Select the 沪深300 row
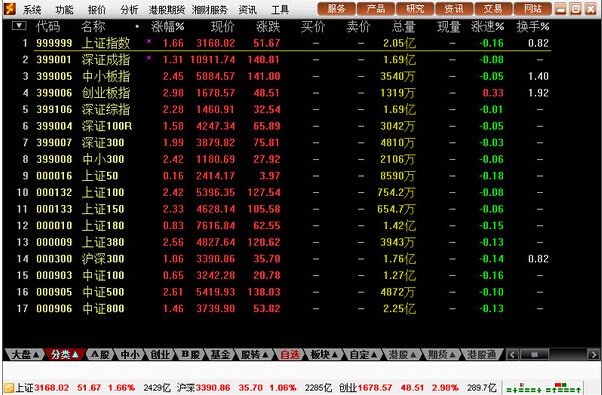Image resolution: width=602 pixels, height=395 pixels. (x=284, y=259)
